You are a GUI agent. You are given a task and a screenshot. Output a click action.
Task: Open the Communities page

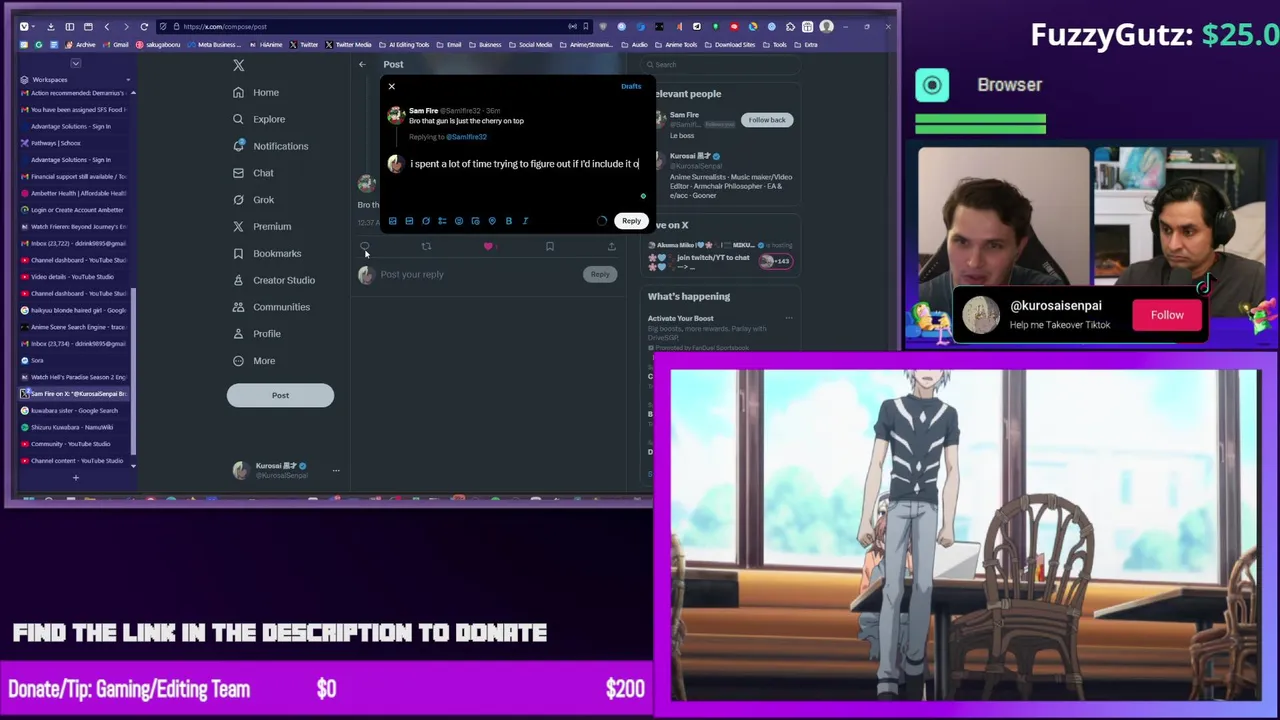pyautogui.click(x=270, y=307)
